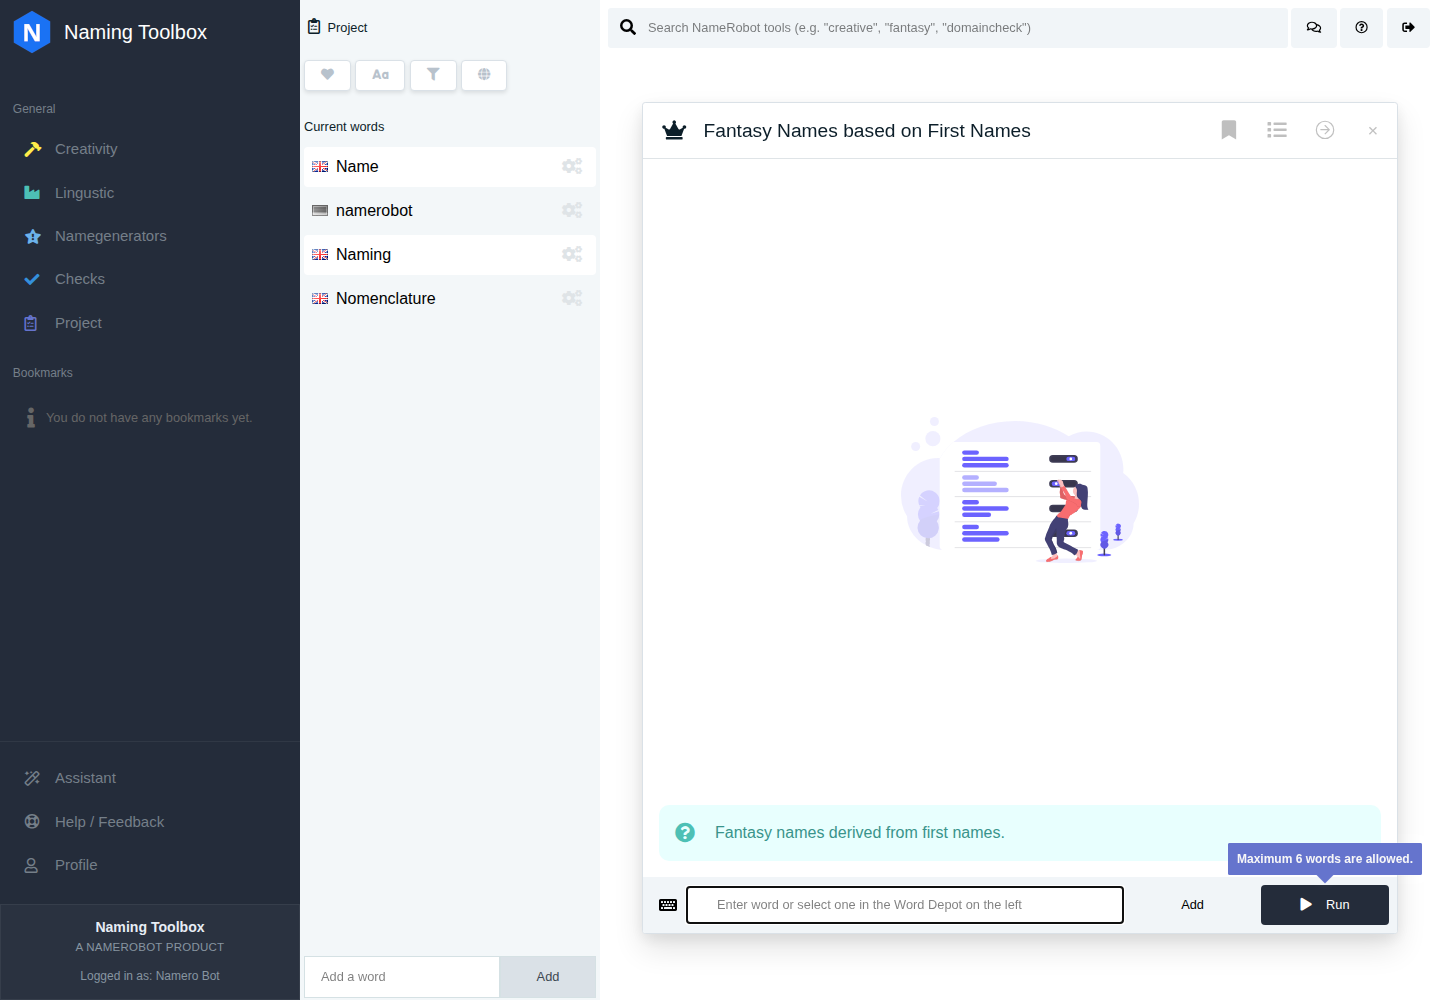The height and width of the screenshot is (1000, 1440).
Task: Click the Project panel header
Action: 337,27
